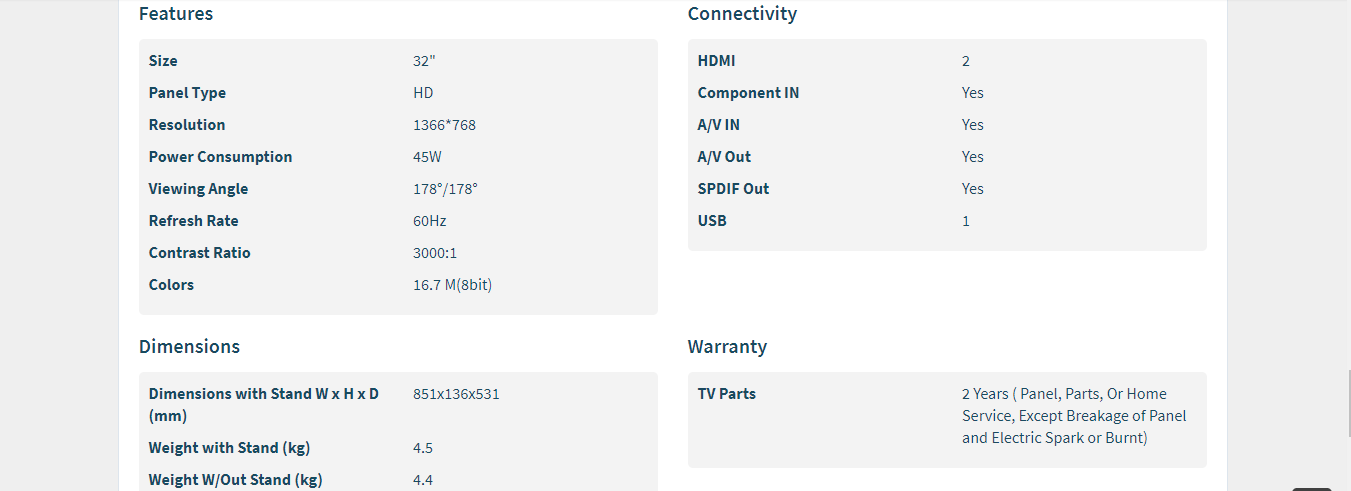
Task: Select the Contrast Ratio label
Action: click(199, 253)
